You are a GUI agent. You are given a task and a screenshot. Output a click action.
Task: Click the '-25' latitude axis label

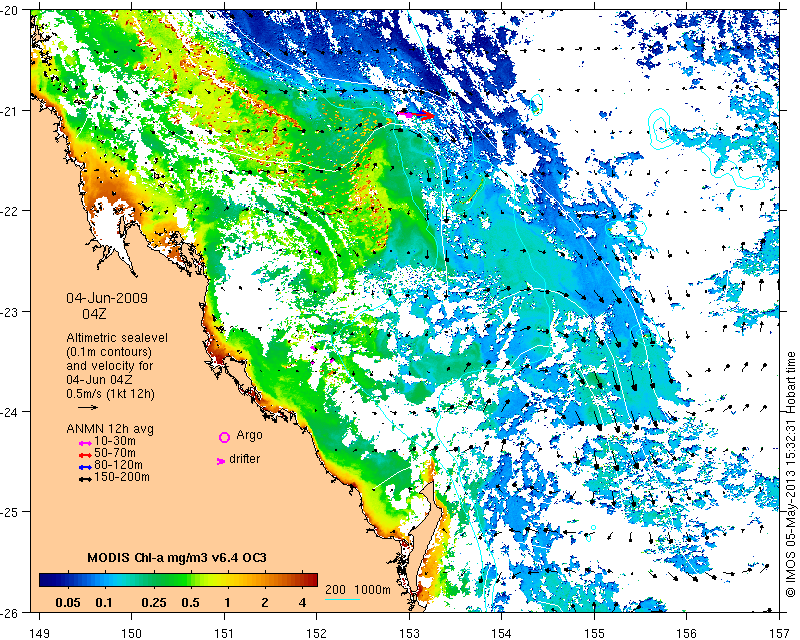(x=8, y=512)
